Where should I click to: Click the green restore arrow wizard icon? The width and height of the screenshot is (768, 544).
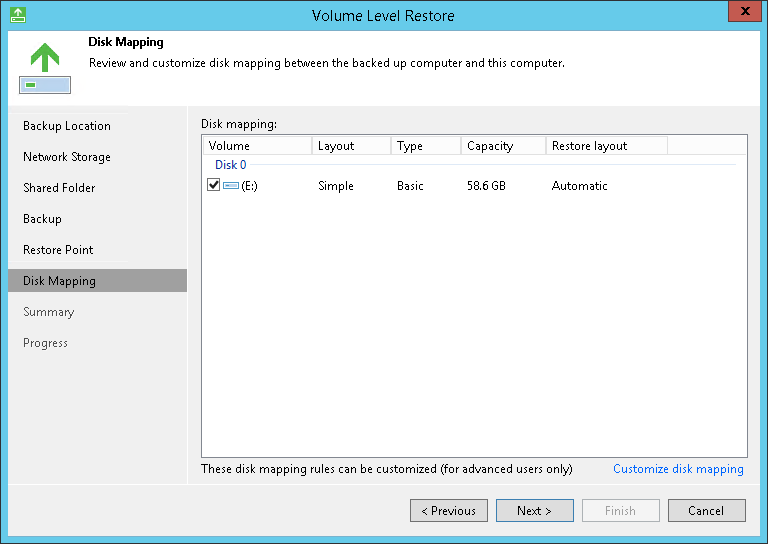click(x=45, y=68)
